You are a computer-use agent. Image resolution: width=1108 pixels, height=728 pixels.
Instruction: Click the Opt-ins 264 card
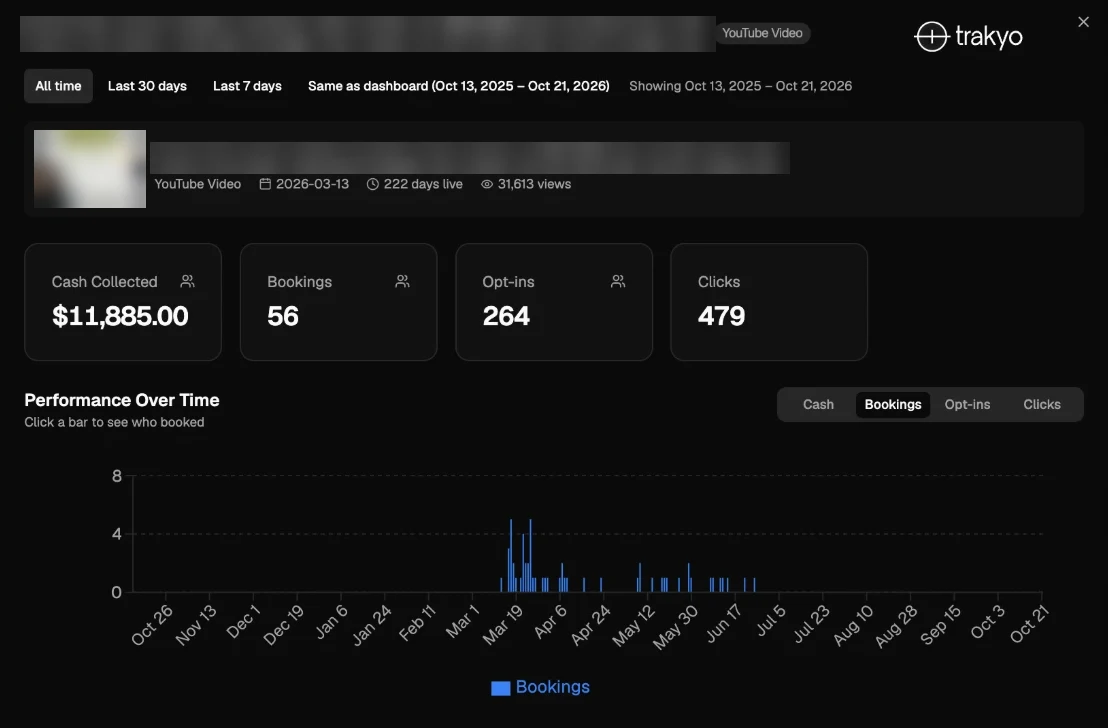[554, 302]
